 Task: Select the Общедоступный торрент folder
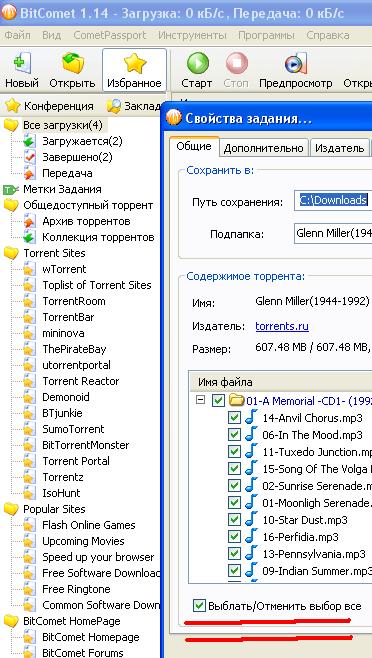[x=88, y=205]
